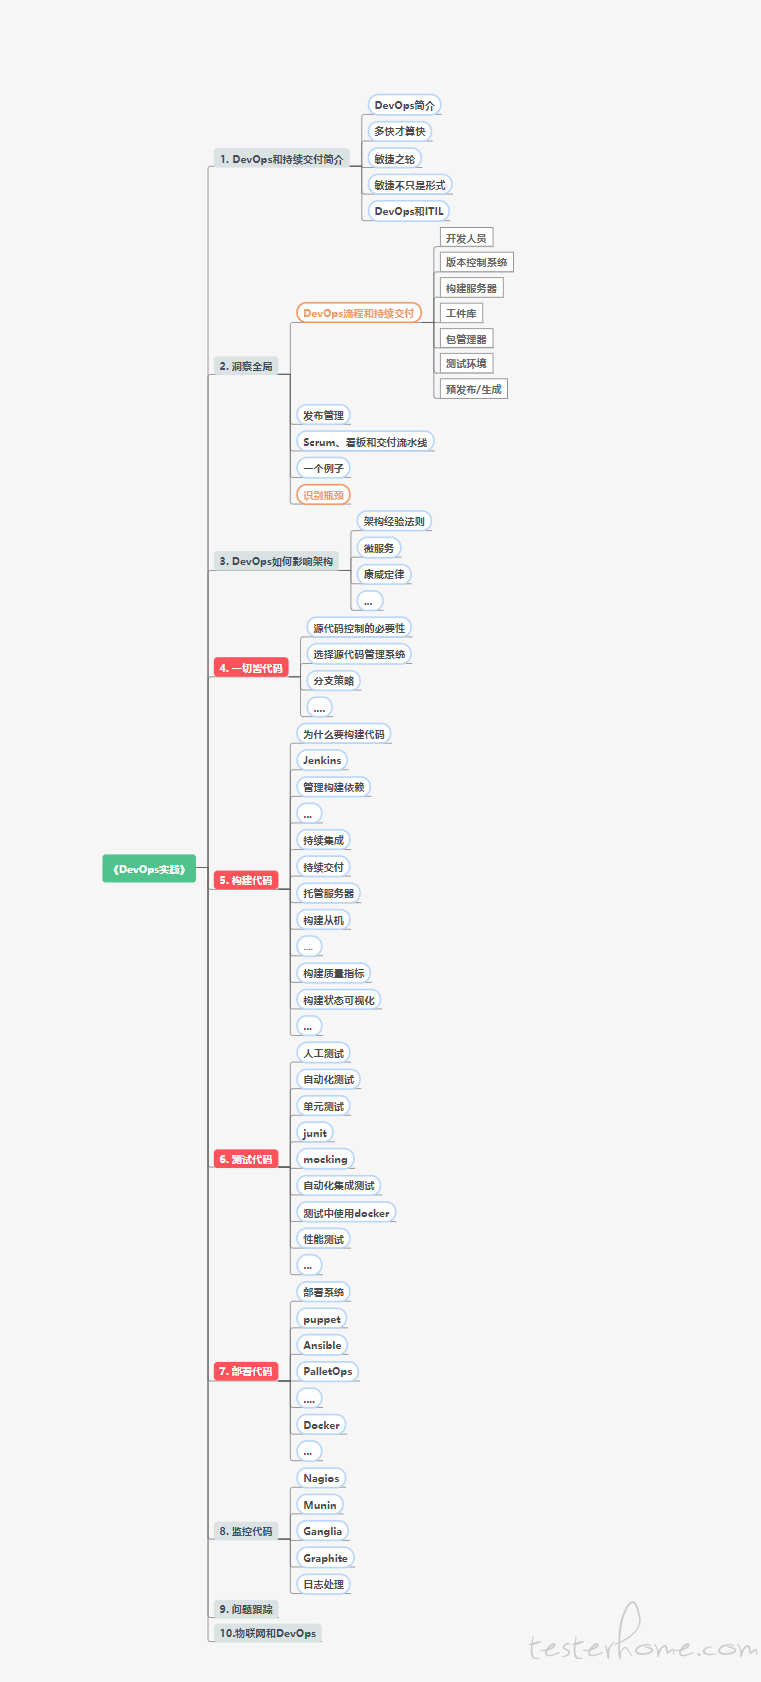The width and height of the screenshot is (761, 1682).
Task: Click the 'mocking' subtopic node
Action: click(x=325, y=1159)
